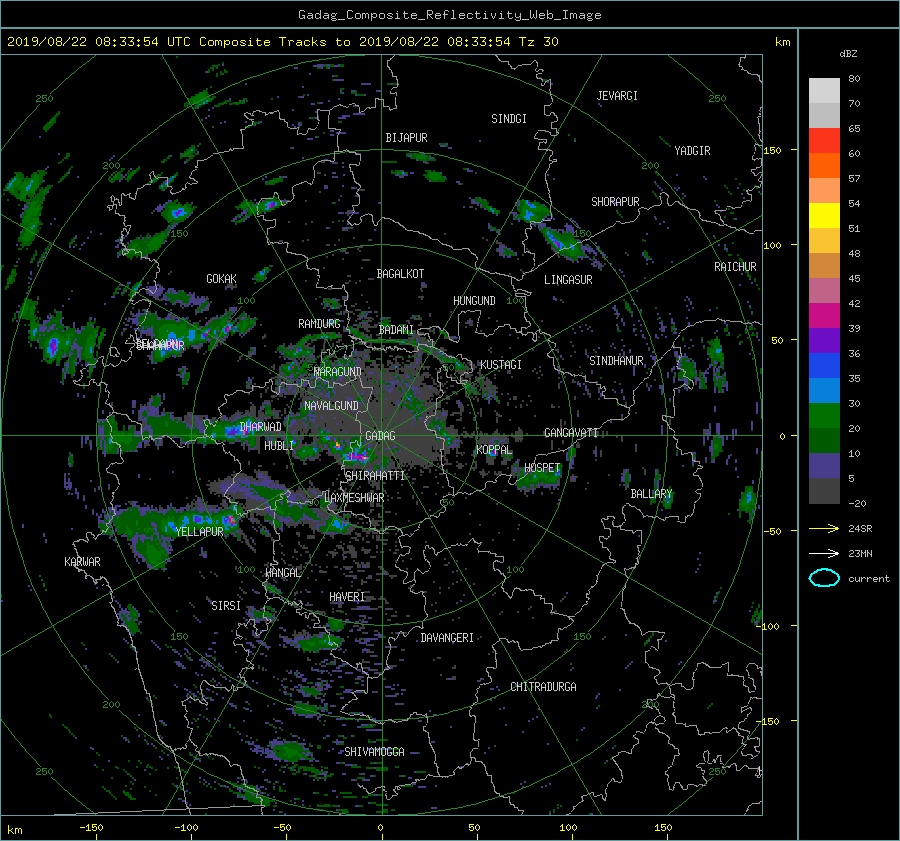Viewport: 900px width, 841px height.
Task: Click the NAVALGUND city label
Action: click(331, 406)
